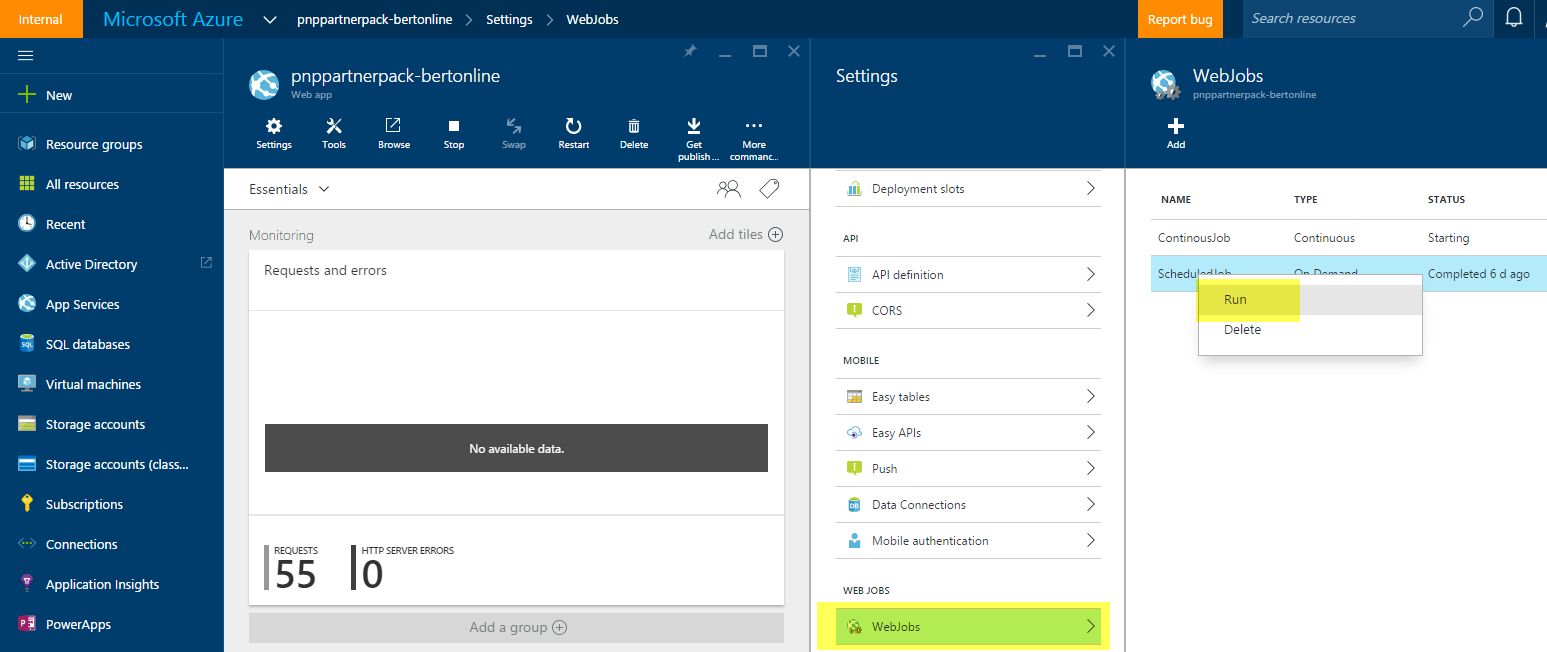Pin the web app blade
Screen dimensions: 1547x652
point(689,50)
